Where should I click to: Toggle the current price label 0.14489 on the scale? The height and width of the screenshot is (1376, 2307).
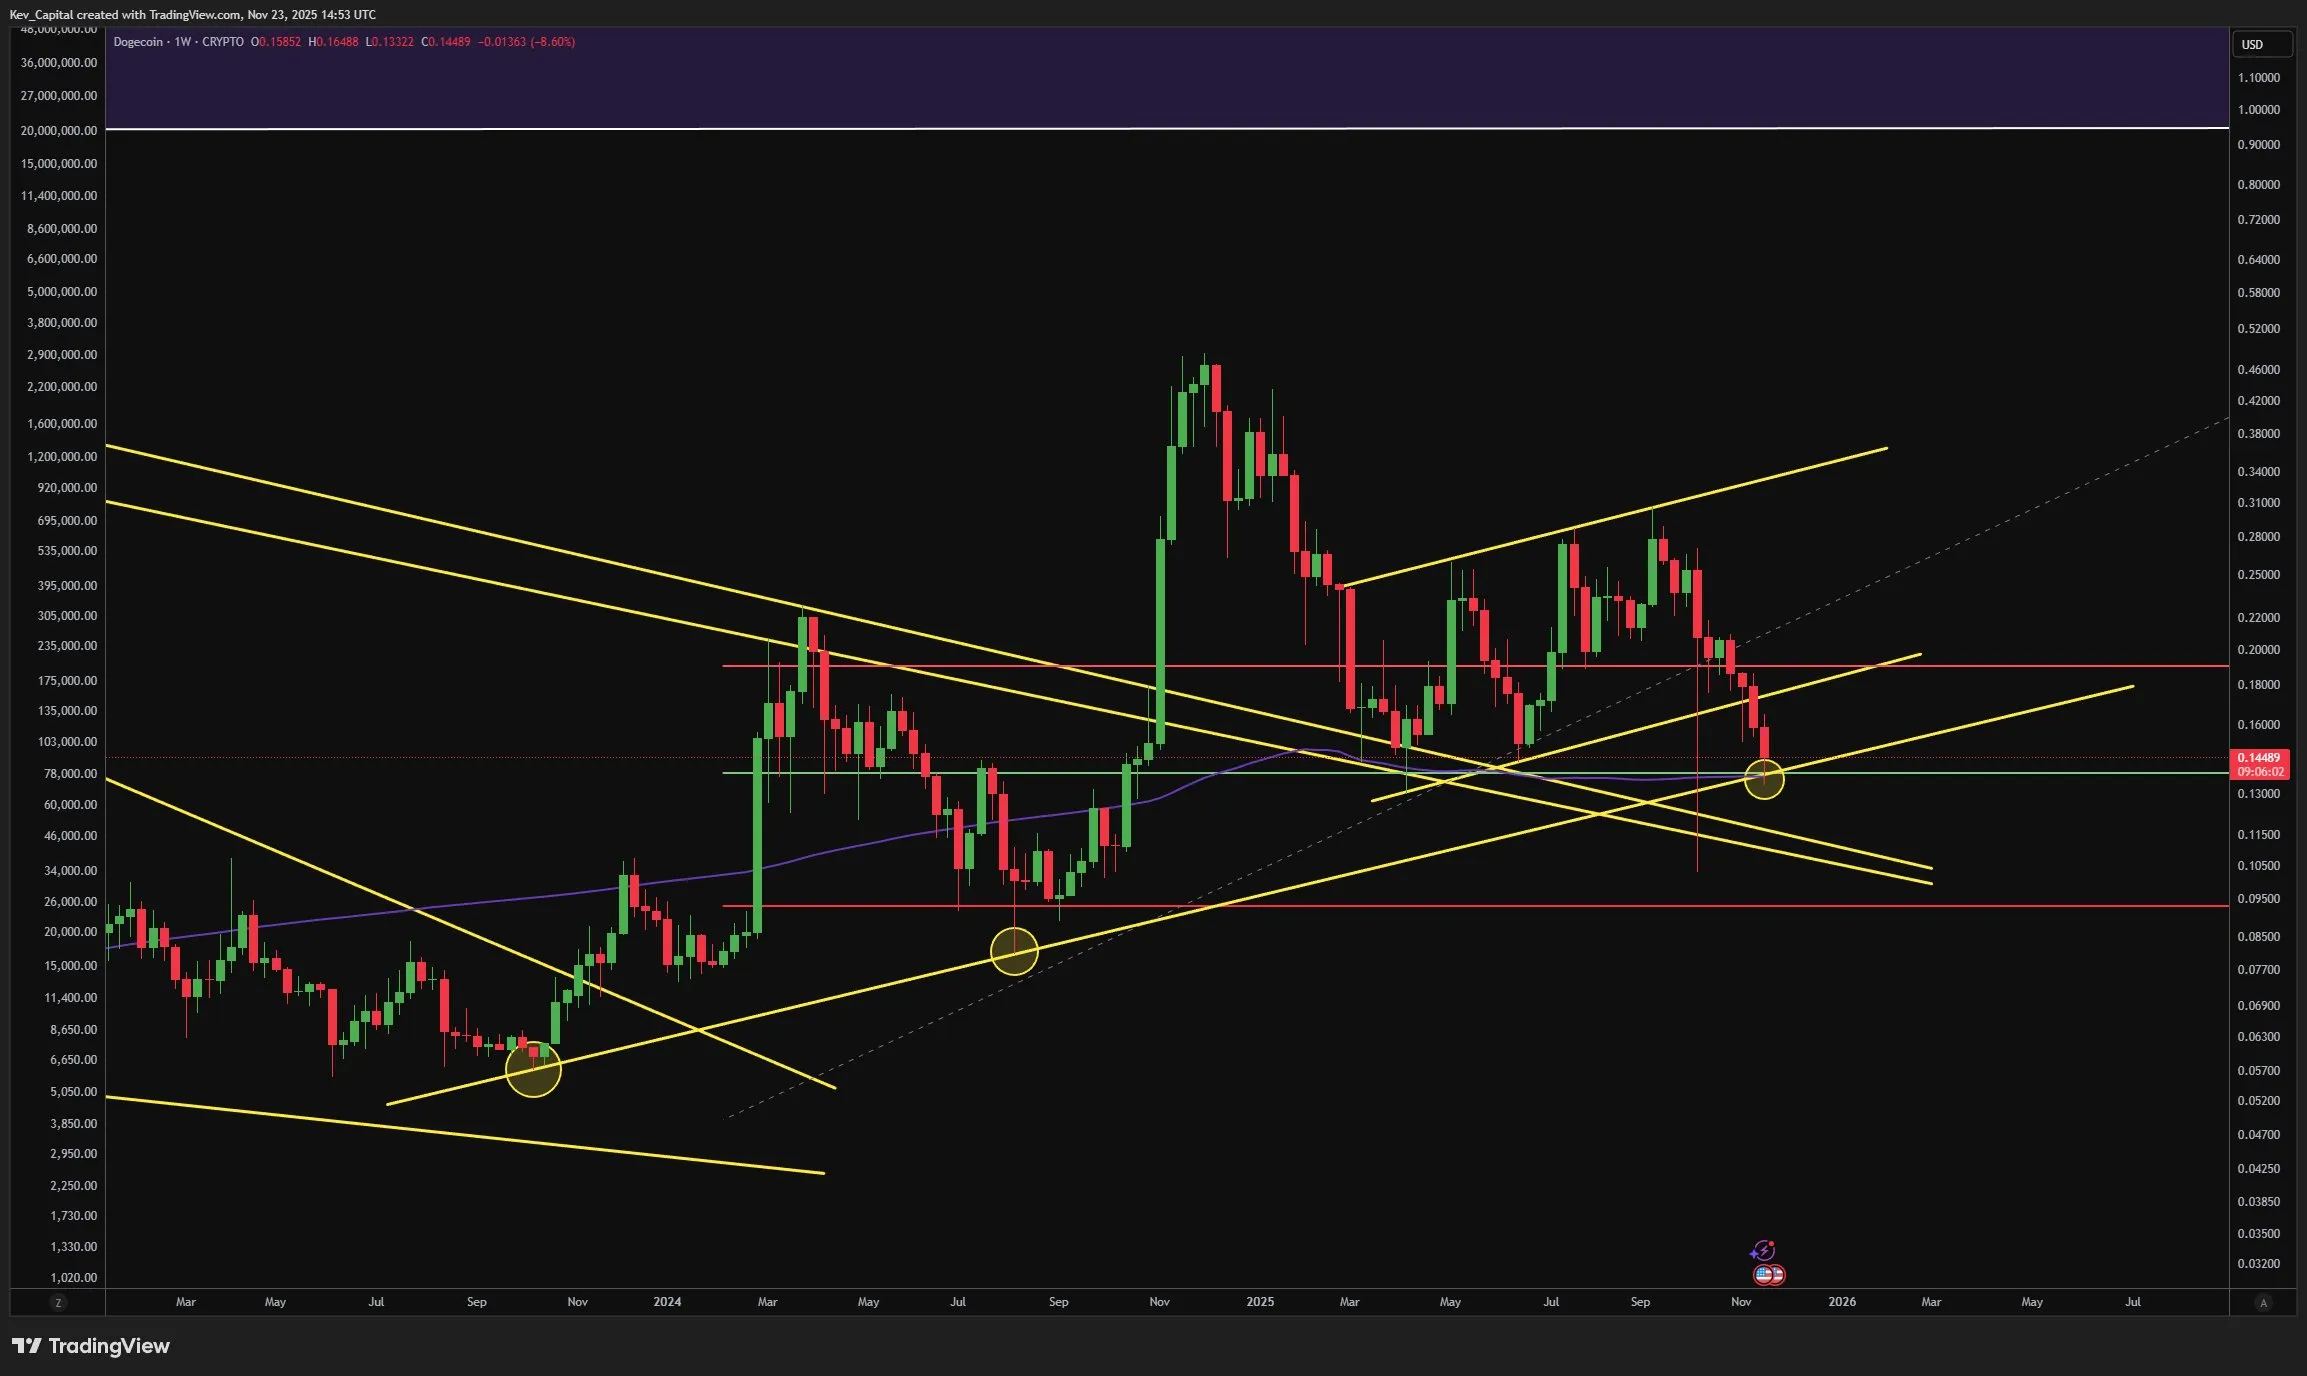[x=2262, y=758]
